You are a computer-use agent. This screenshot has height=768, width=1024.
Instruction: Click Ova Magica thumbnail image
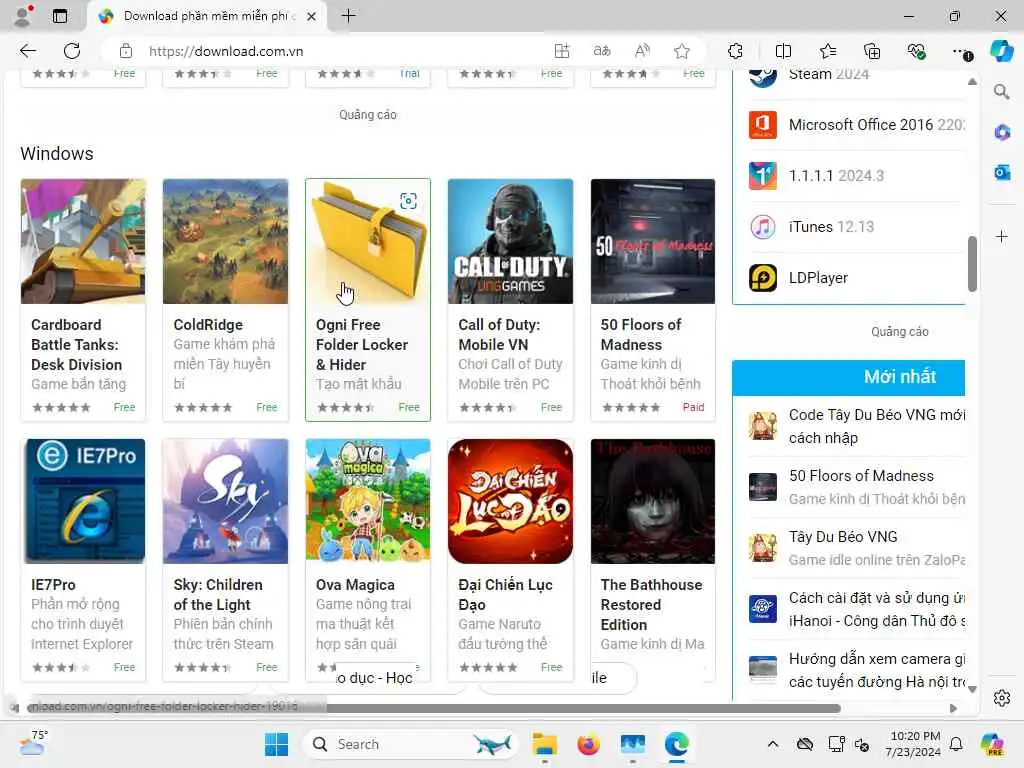tap(368, 501)
